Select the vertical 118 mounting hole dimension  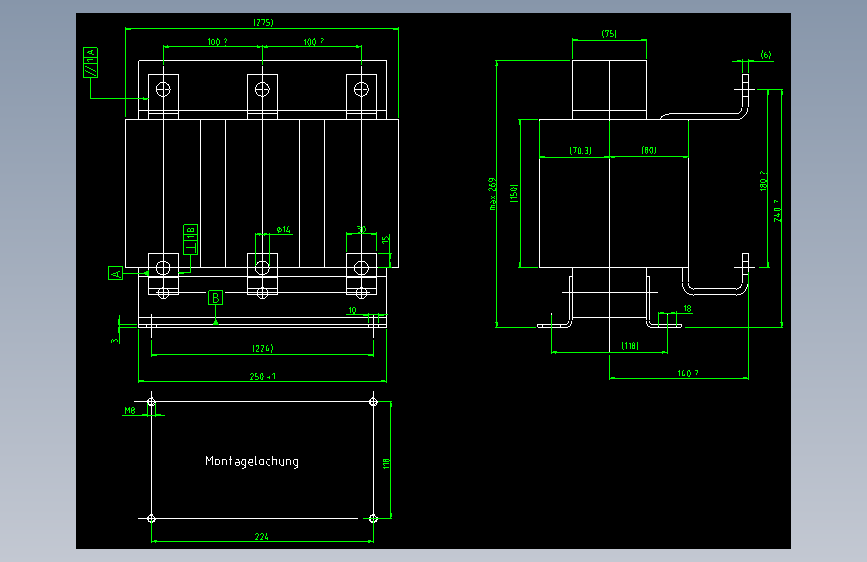[386, 464]
